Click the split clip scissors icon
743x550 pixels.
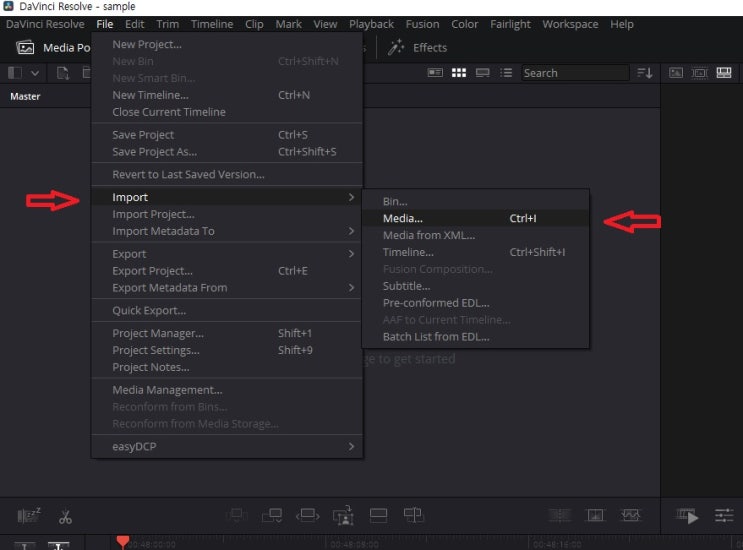[65, 516]
